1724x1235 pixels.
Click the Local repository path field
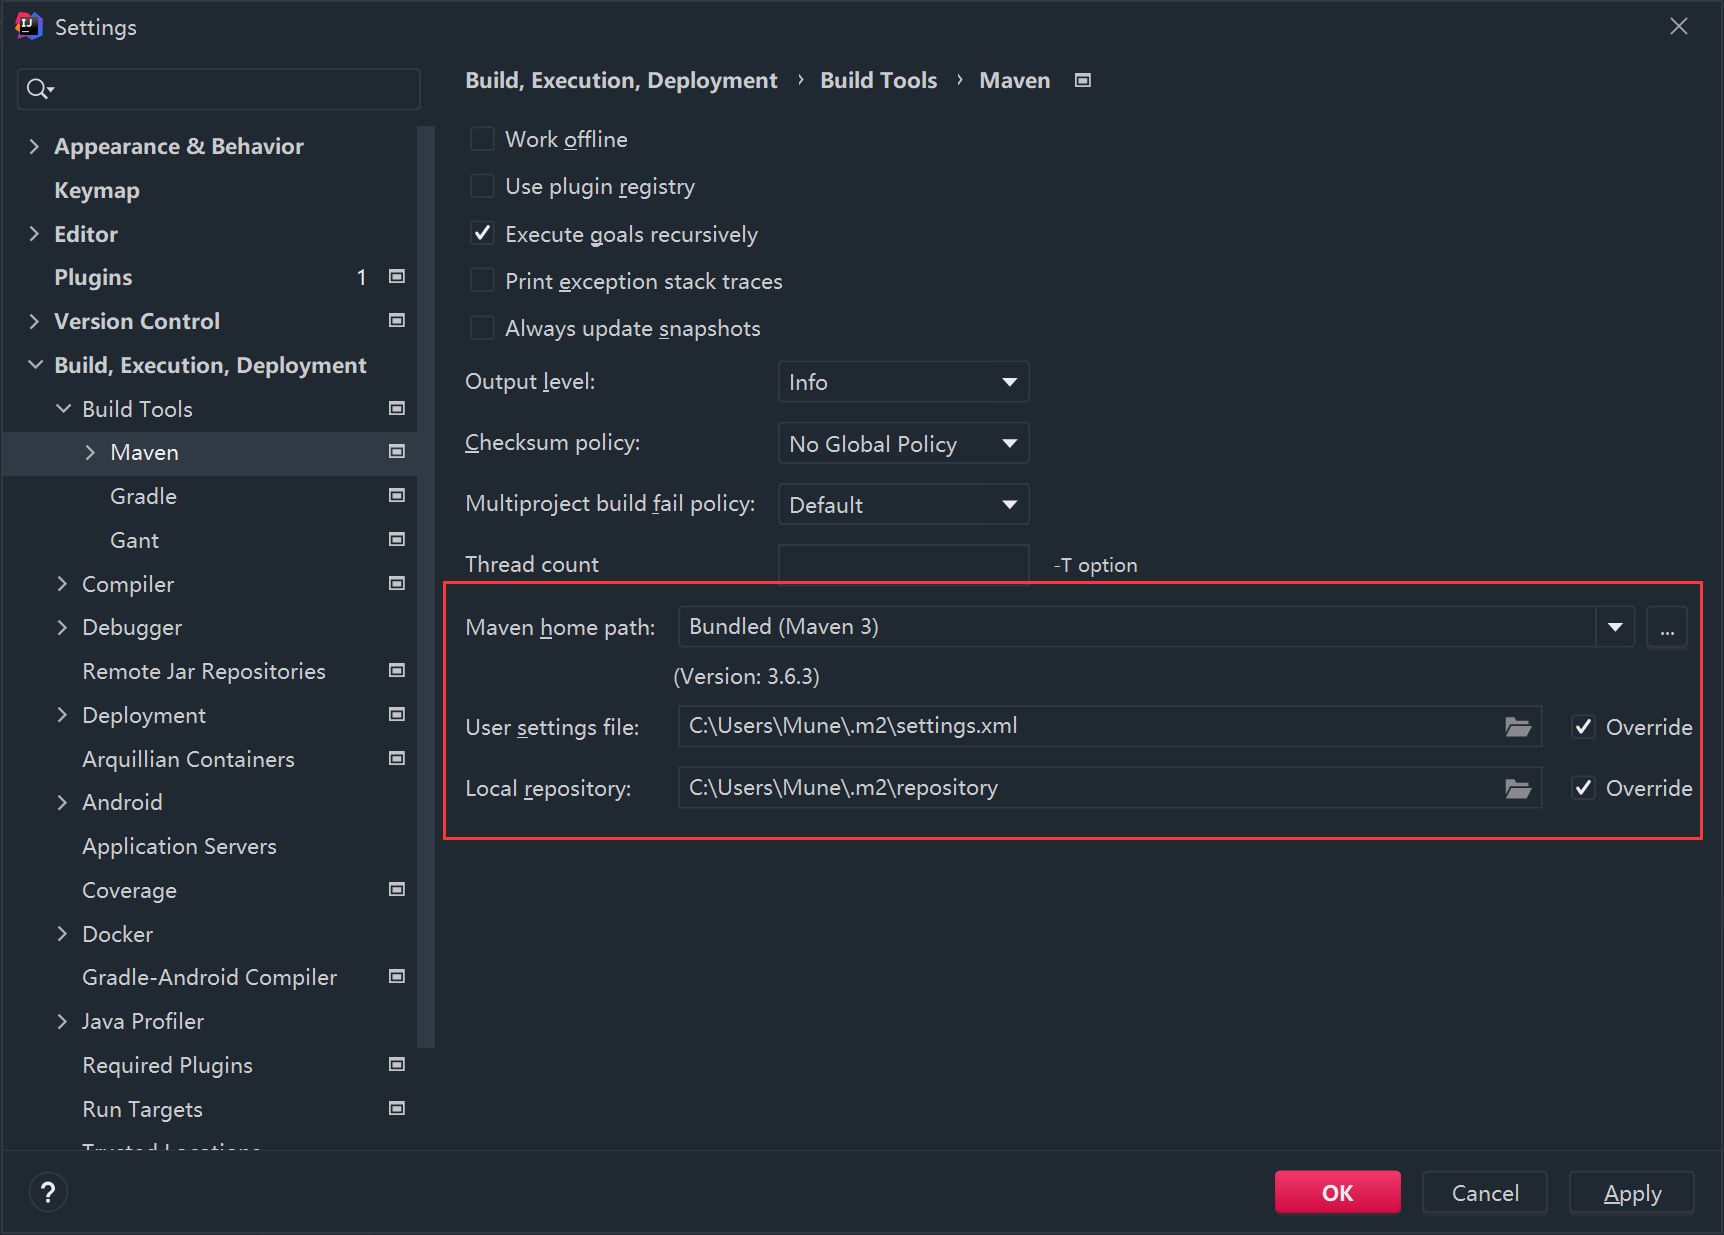click(x=1110, y=788)
